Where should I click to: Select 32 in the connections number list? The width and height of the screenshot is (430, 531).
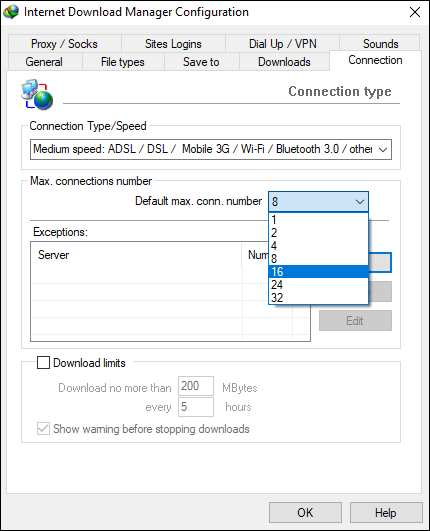coord(318,297)
